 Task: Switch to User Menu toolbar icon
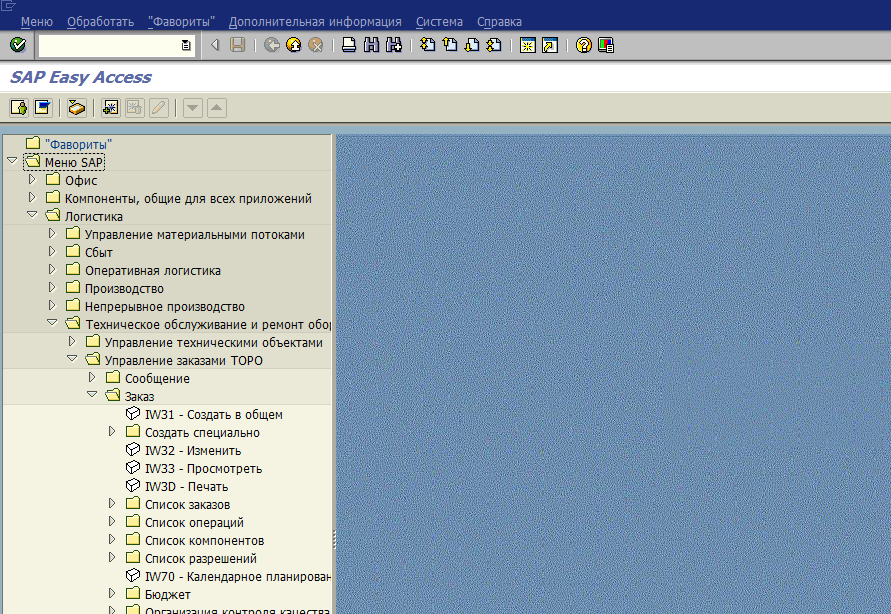[19, 107]
